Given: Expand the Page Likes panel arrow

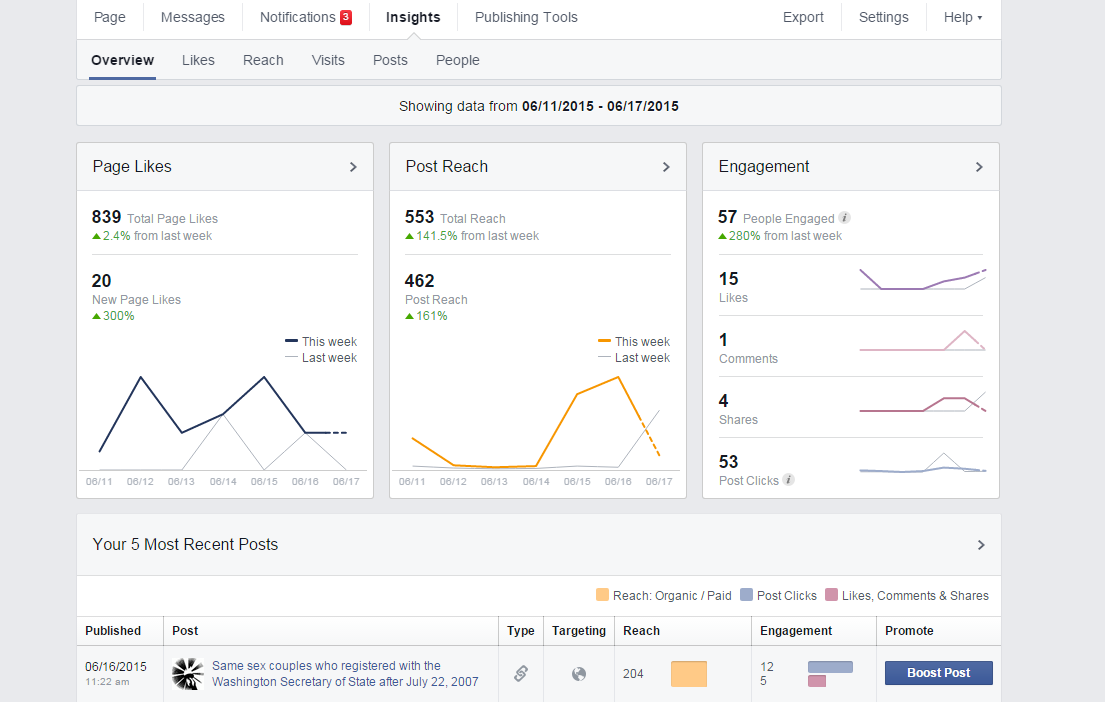Looking at the screenshot, I should 353,167.
